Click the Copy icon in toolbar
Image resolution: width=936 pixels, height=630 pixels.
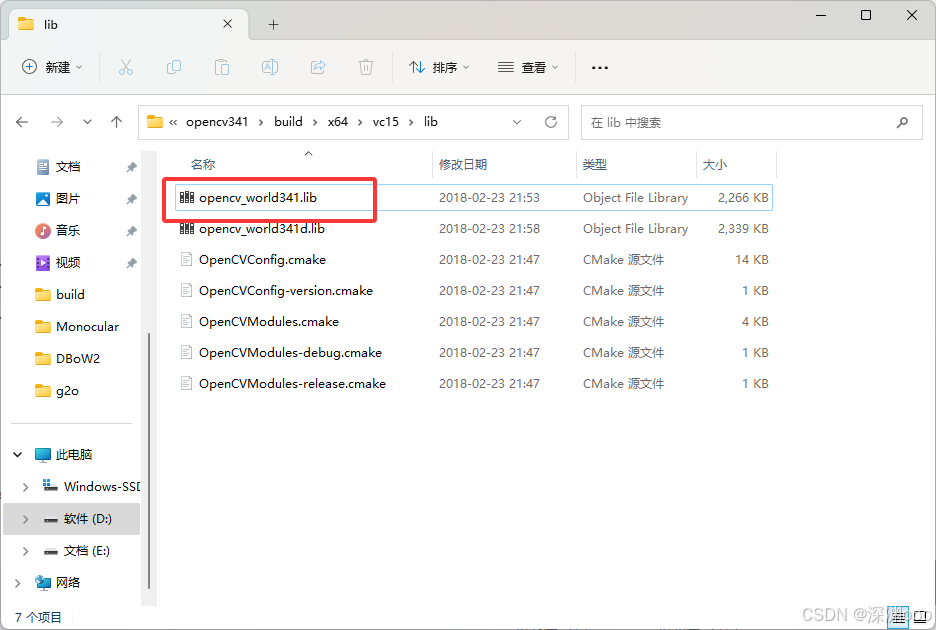point(174,67)
